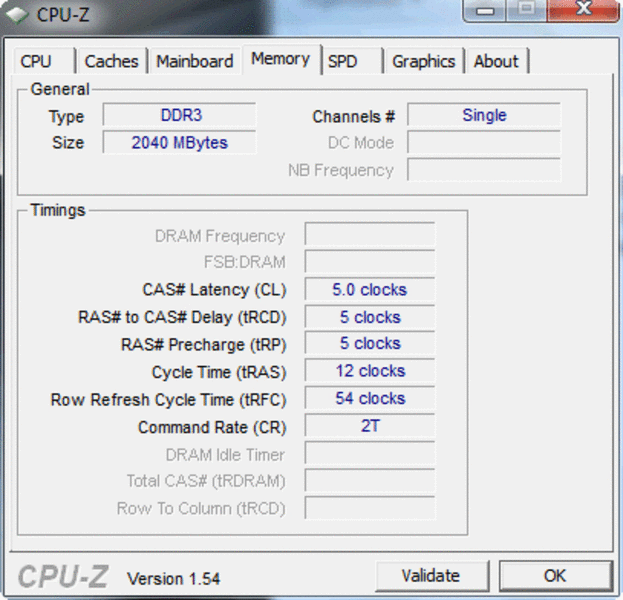Image resolution: width=623 pixels, height=600 pixels.
Task: Click the Single channels field
Action: pos(484,115)
